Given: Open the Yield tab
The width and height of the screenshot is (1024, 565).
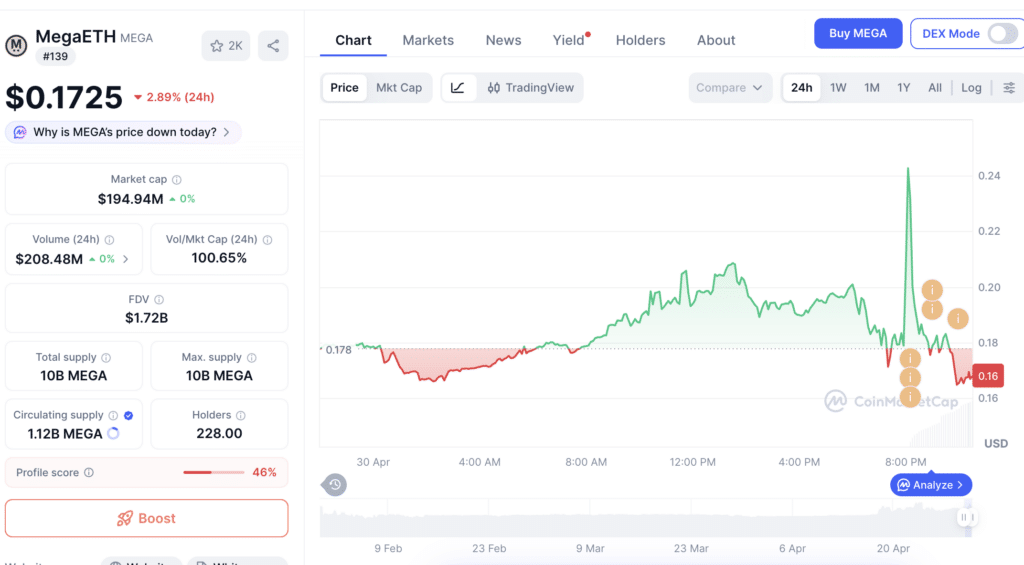Looking at the screenshot, I should [x=569, y=40].
